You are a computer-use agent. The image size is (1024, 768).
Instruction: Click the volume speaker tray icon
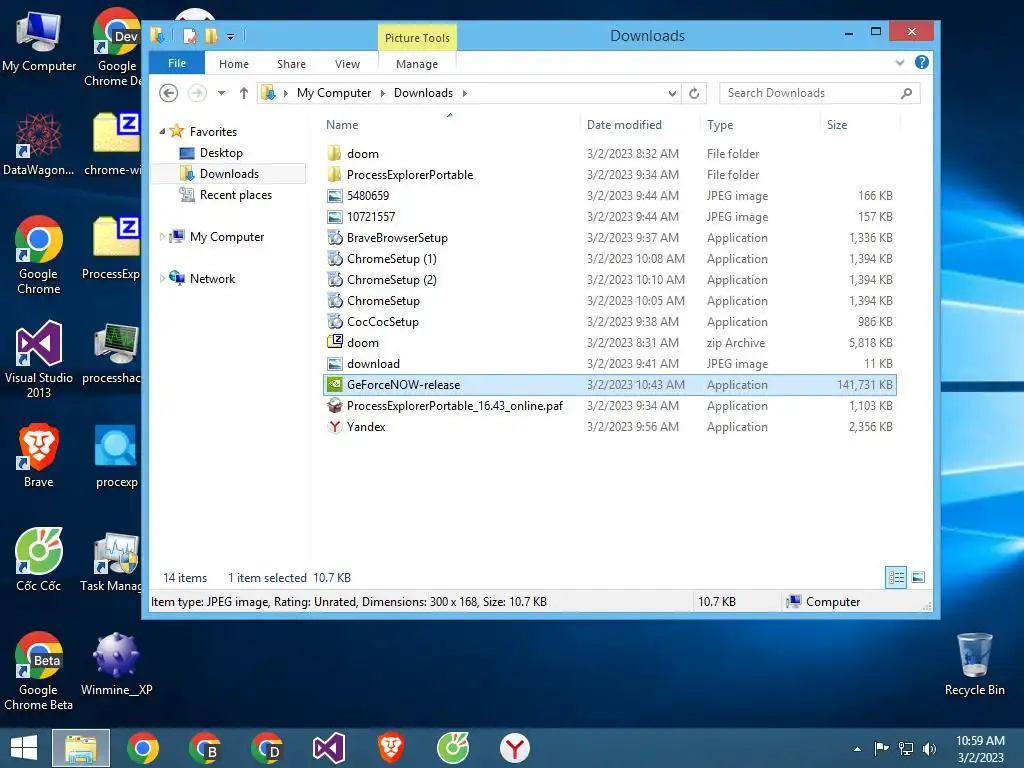[929, 748]
